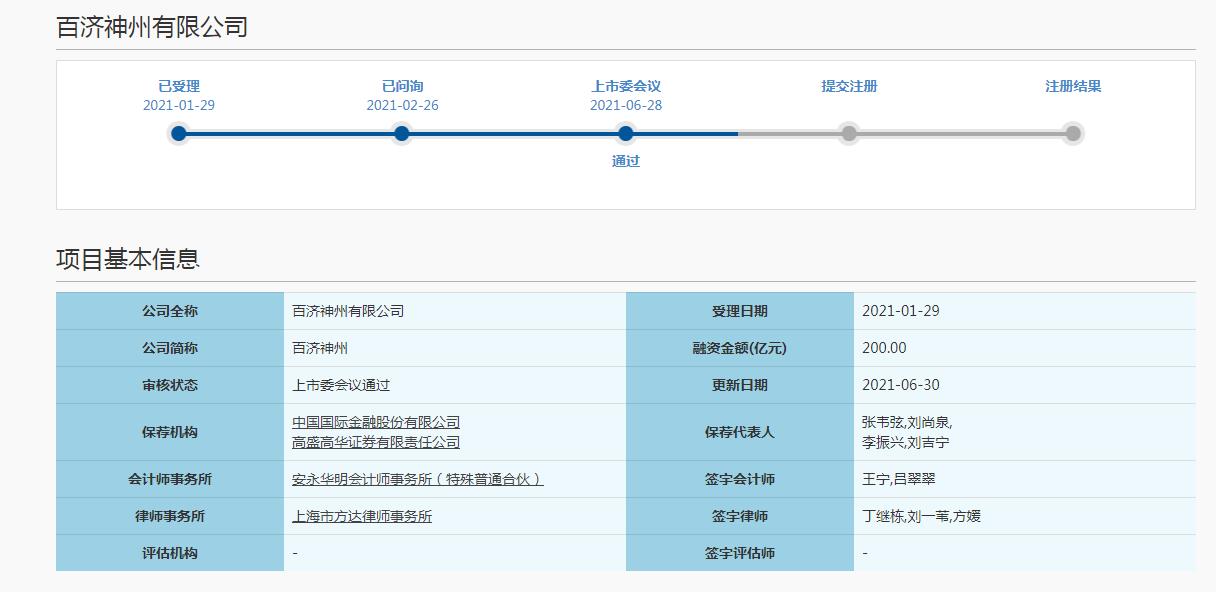The height and width of the screenshot is (592, 1216).
Task: Click the page title 百济神州有限公司
Action: point(152,27)
